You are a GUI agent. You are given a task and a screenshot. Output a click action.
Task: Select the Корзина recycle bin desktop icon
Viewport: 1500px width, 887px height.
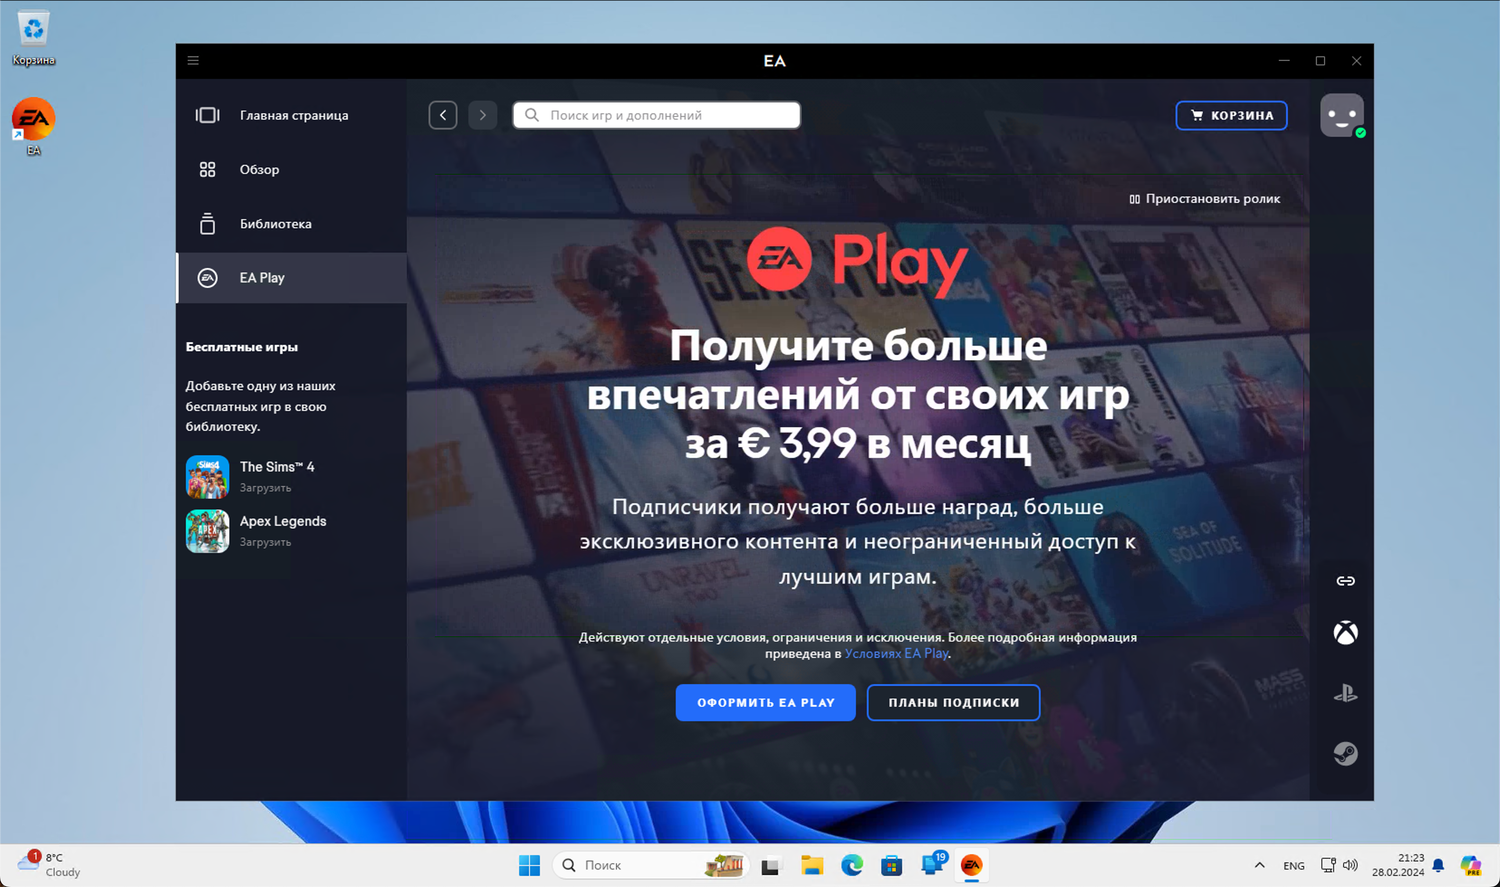[34, 38]
